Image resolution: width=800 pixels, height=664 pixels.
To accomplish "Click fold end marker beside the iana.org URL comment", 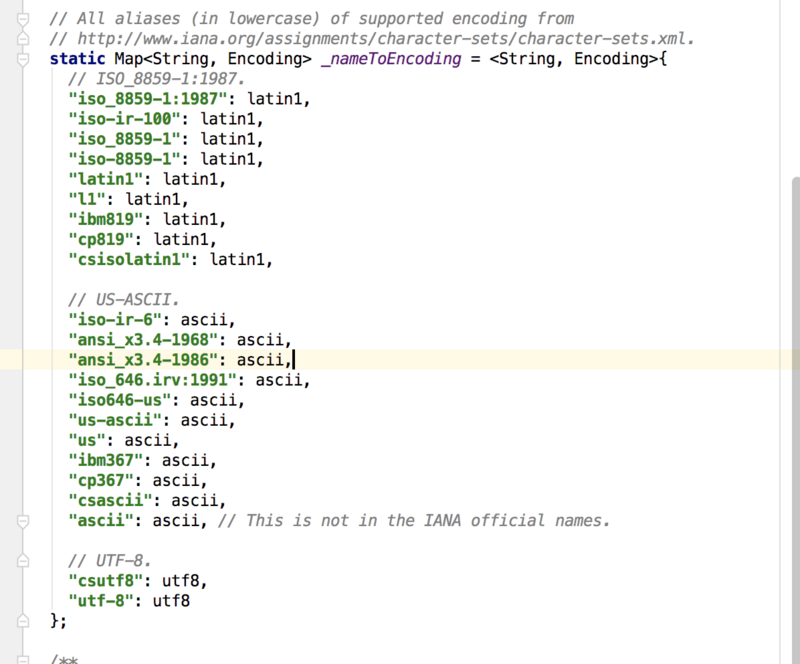I will 23,39.
